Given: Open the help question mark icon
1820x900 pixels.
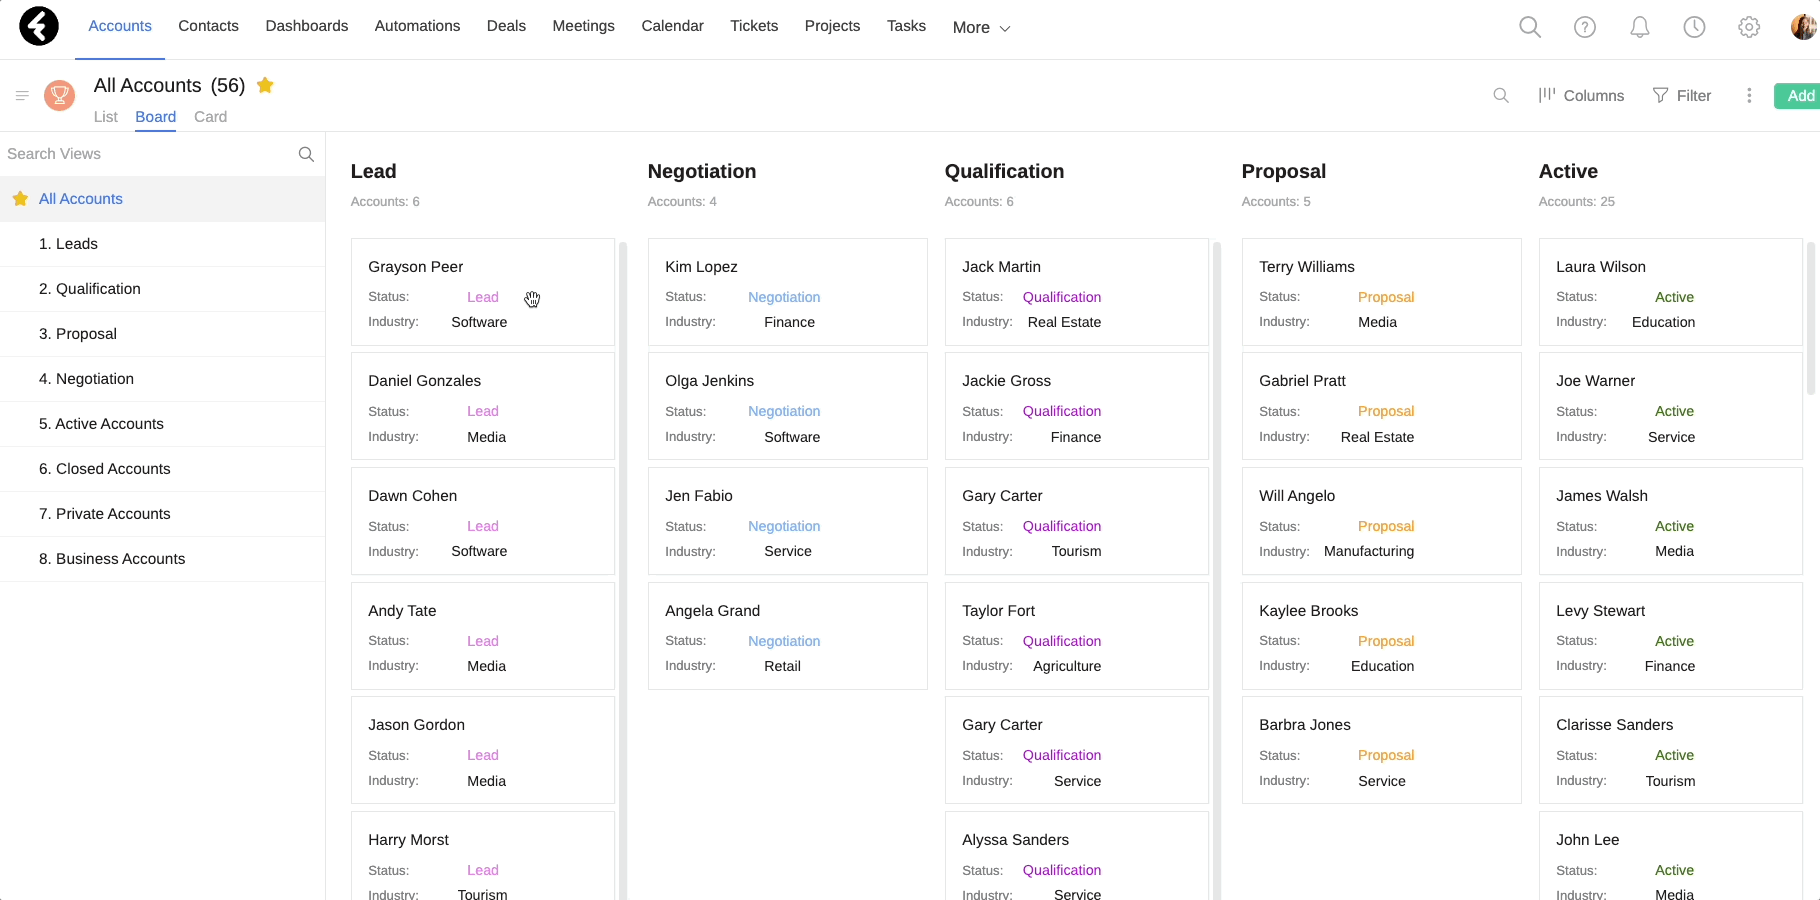Looking at the screenshot, I should [x=1585, y=27].
